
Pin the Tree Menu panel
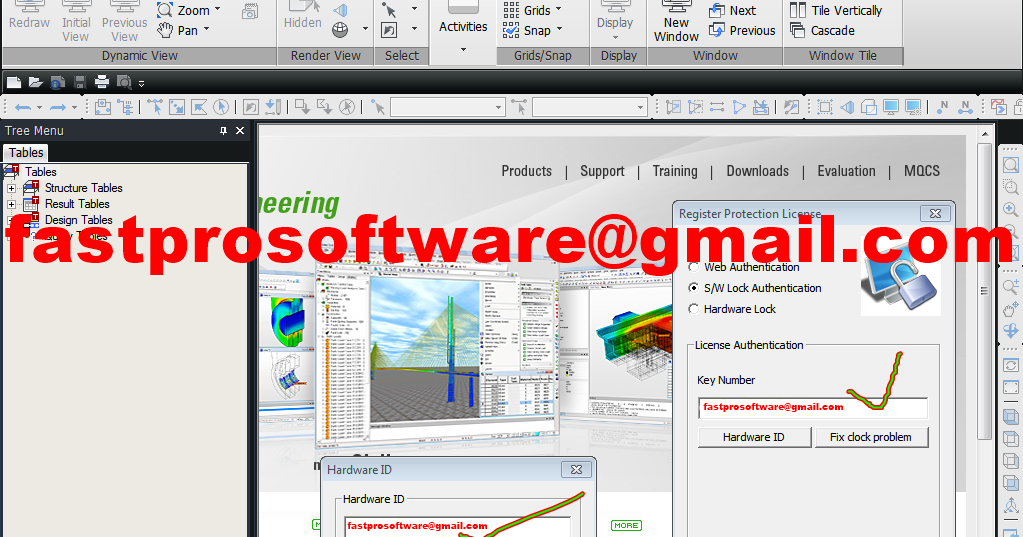[x=223, y=130]
